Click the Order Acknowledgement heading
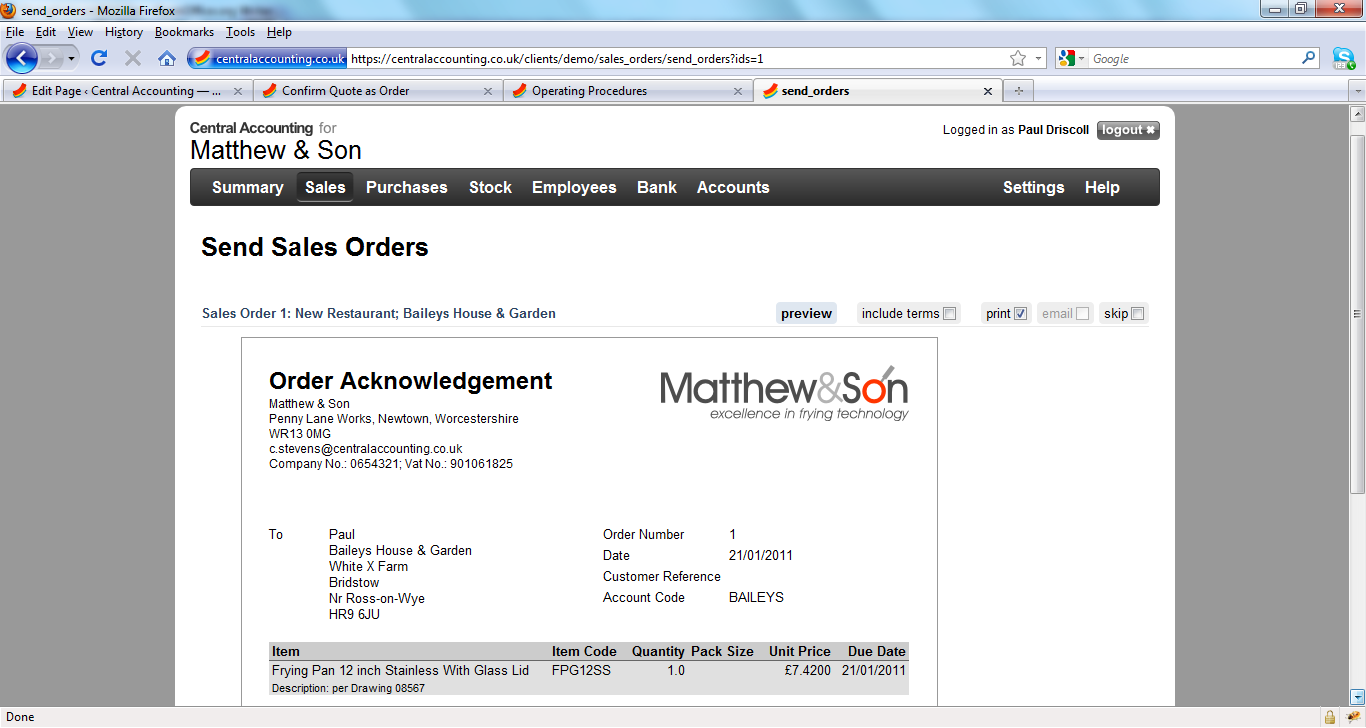This screenshot has width=1366, height=728. click(x=411, y=381)
